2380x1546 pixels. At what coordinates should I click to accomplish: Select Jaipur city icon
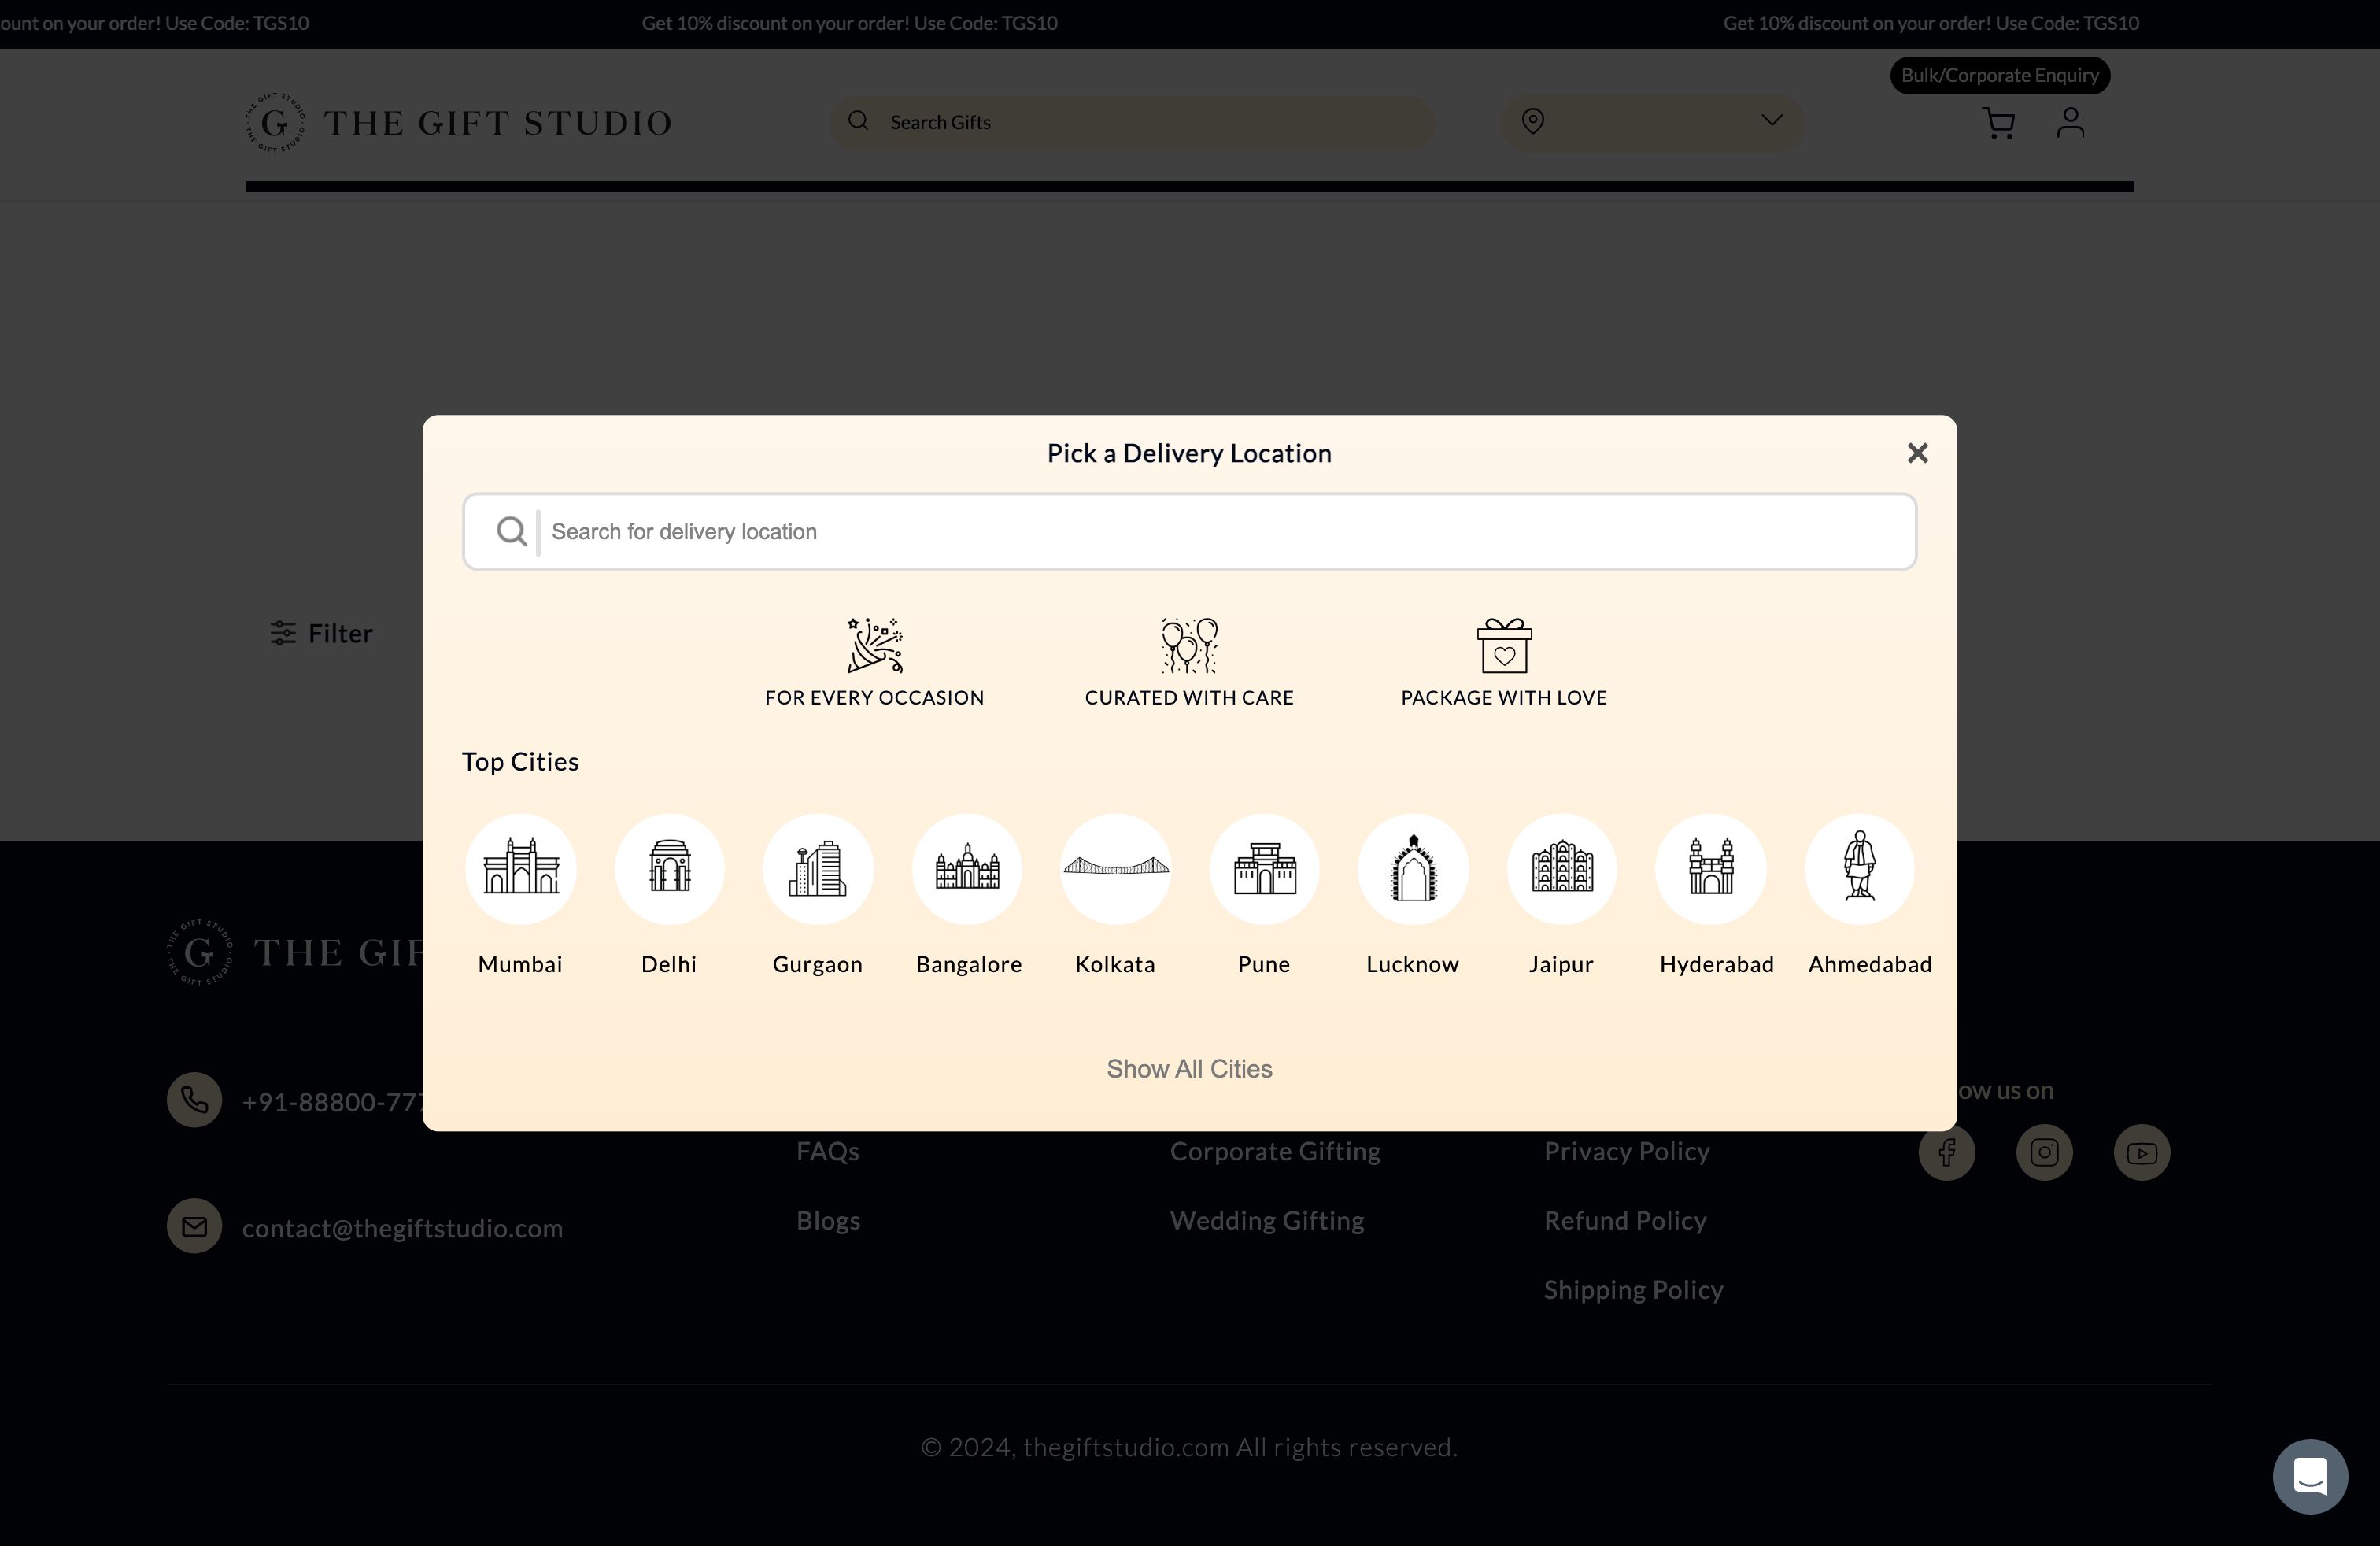(x=1561, y=868)
